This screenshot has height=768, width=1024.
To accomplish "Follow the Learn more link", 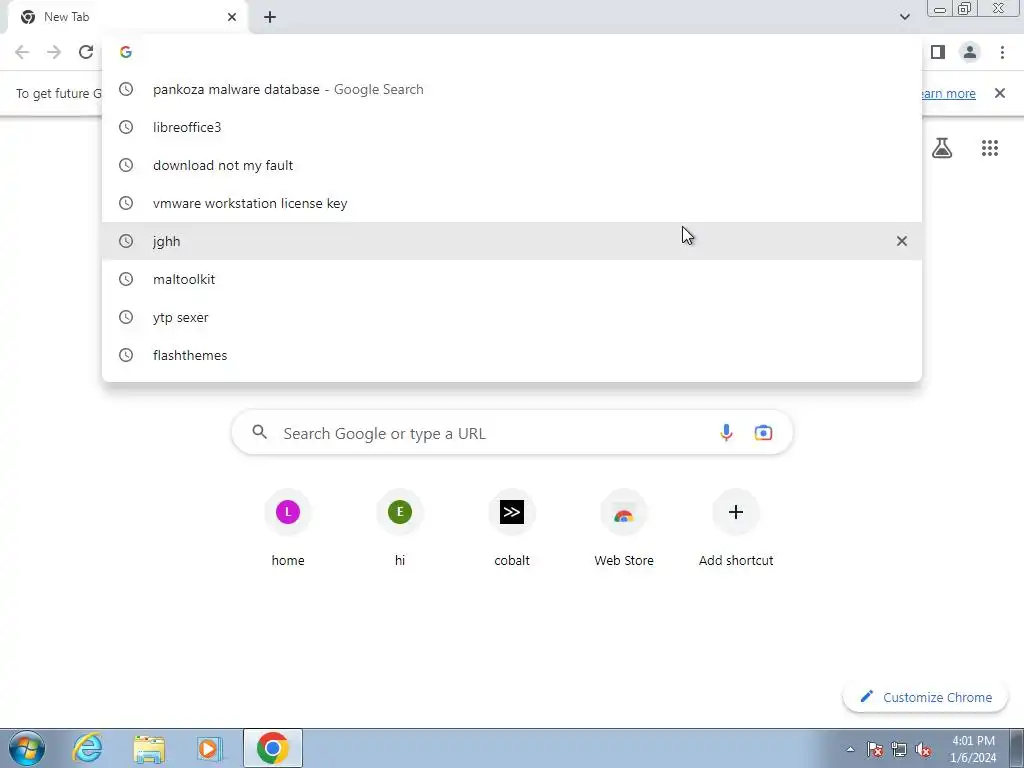I will (949, 93).
